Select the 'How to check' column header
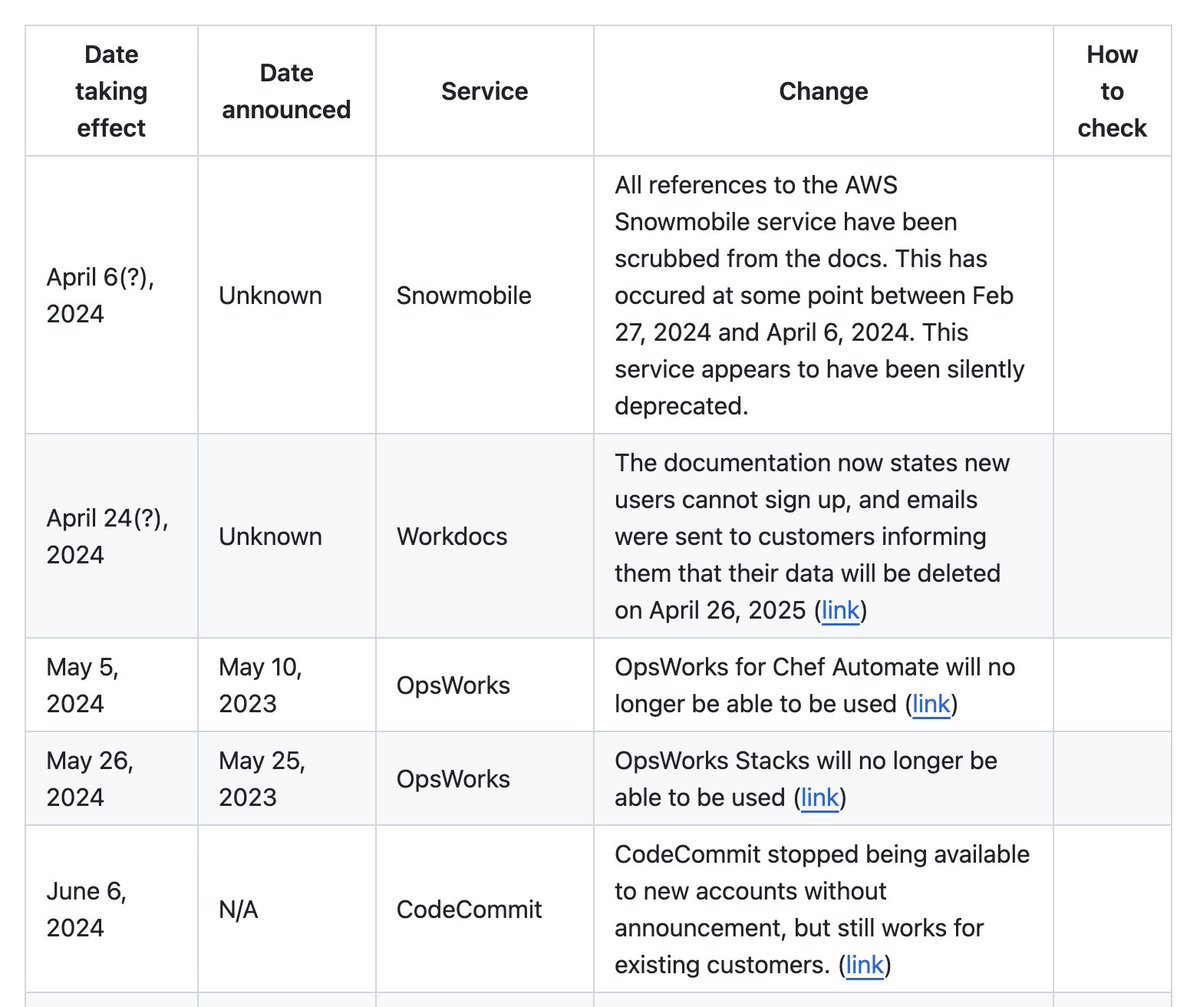The width and height of the screenshot is (1200, 1007). pyautogui.click(x=1112, y=91)
